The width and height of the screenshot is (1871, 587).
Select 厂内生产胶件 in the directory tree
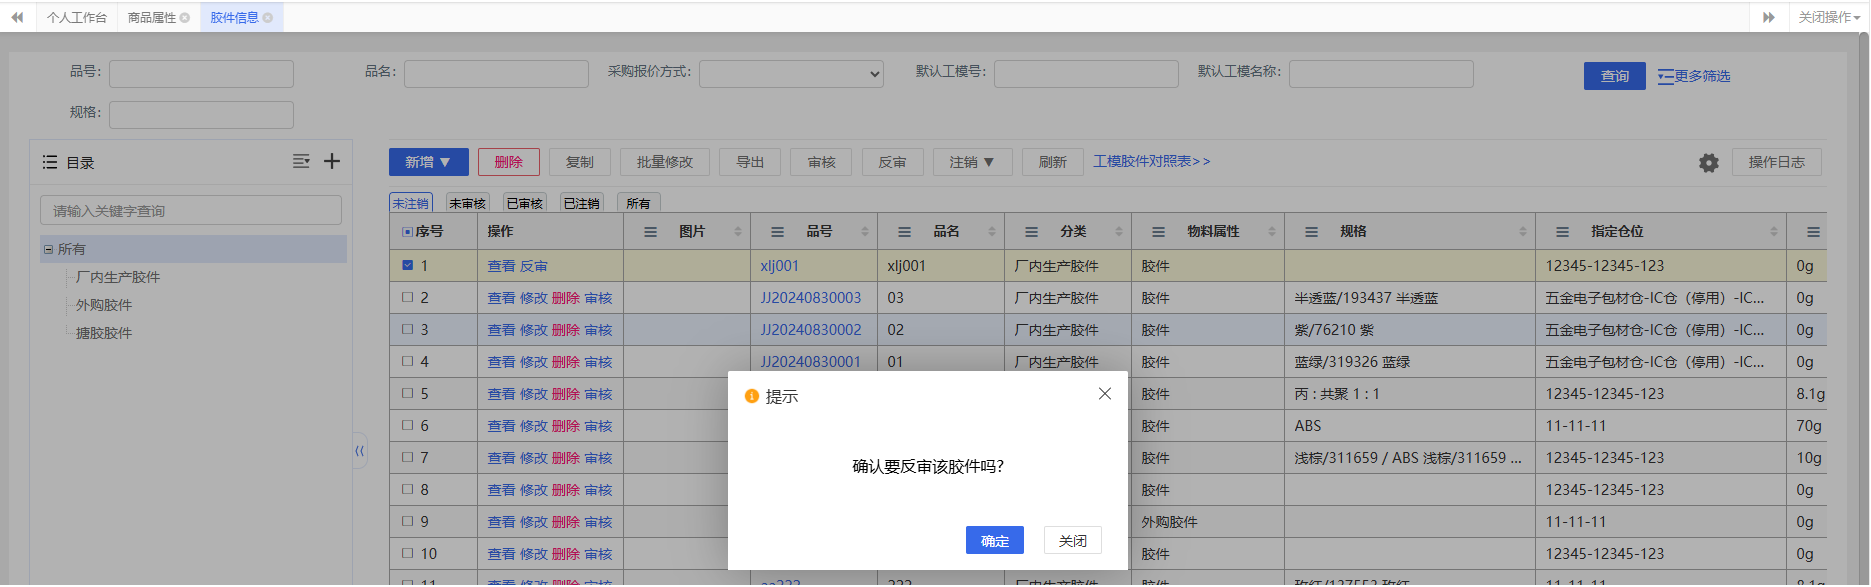pyautogui.click(x=118, y=278)
